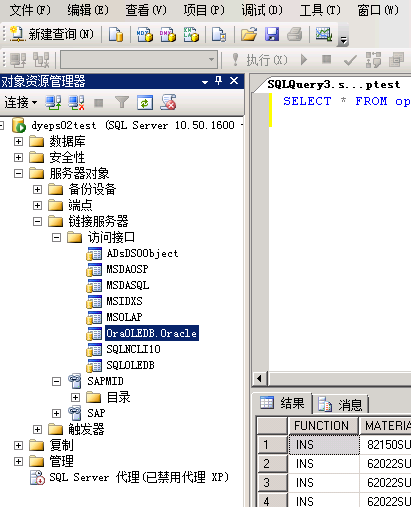The height and width of the screenshot is (507, 411).
Task: Switch to the SQLQuery3 tab
Action: (x=334, y=85)
